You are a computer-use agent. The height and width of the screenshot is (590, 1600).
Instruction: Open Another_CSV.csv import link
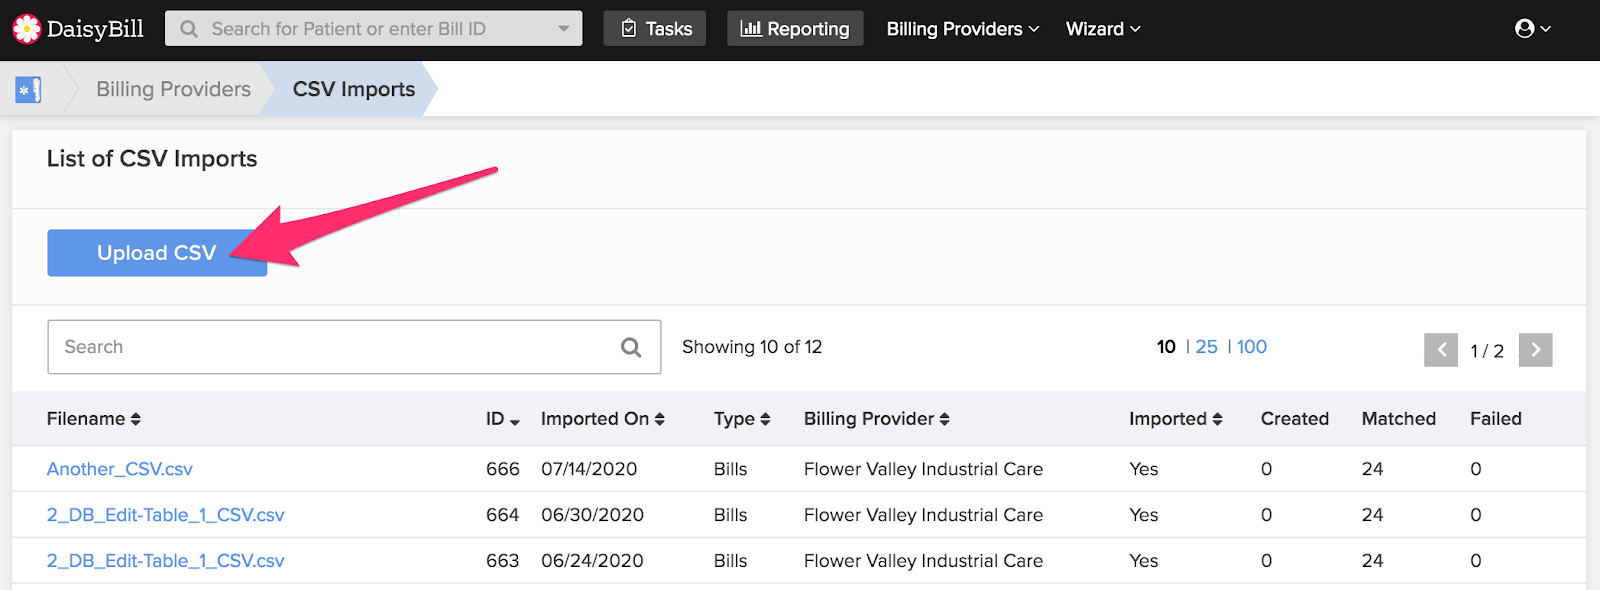click(x=120, y=469)
